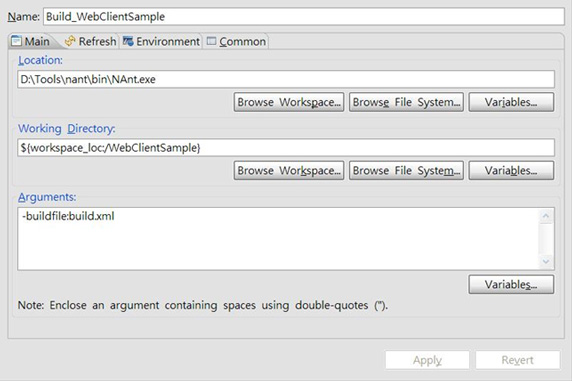Click the Arguments: label
The width and height of the screenshot is (572, 381).
47,197
